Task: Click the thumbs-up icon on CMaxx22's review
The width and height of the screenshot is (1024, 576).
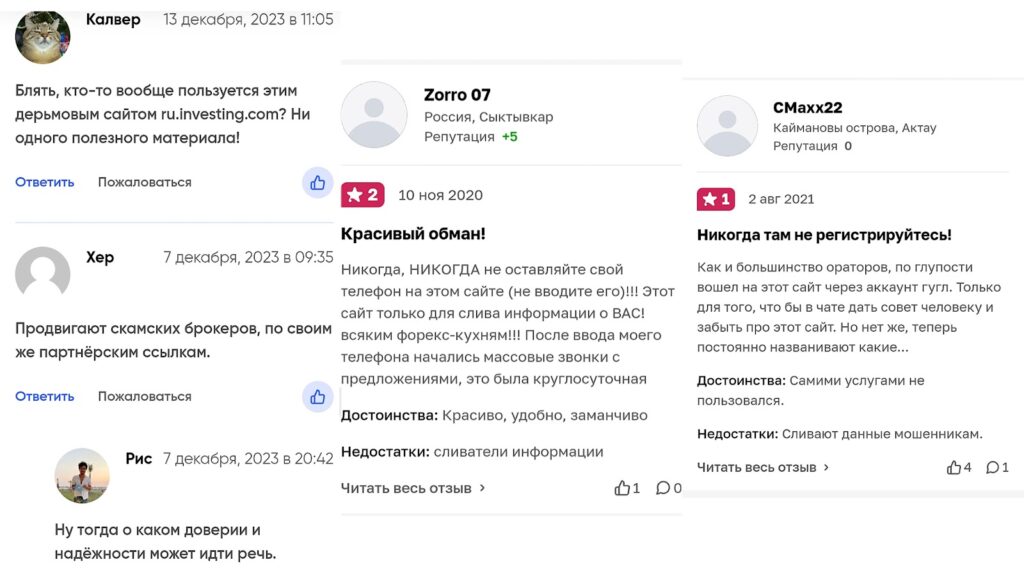Action: point(955,466)
